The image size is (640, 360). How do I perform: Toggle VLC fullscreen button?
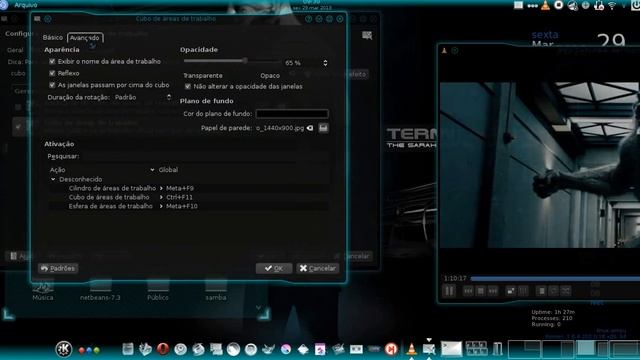point(511,291)
